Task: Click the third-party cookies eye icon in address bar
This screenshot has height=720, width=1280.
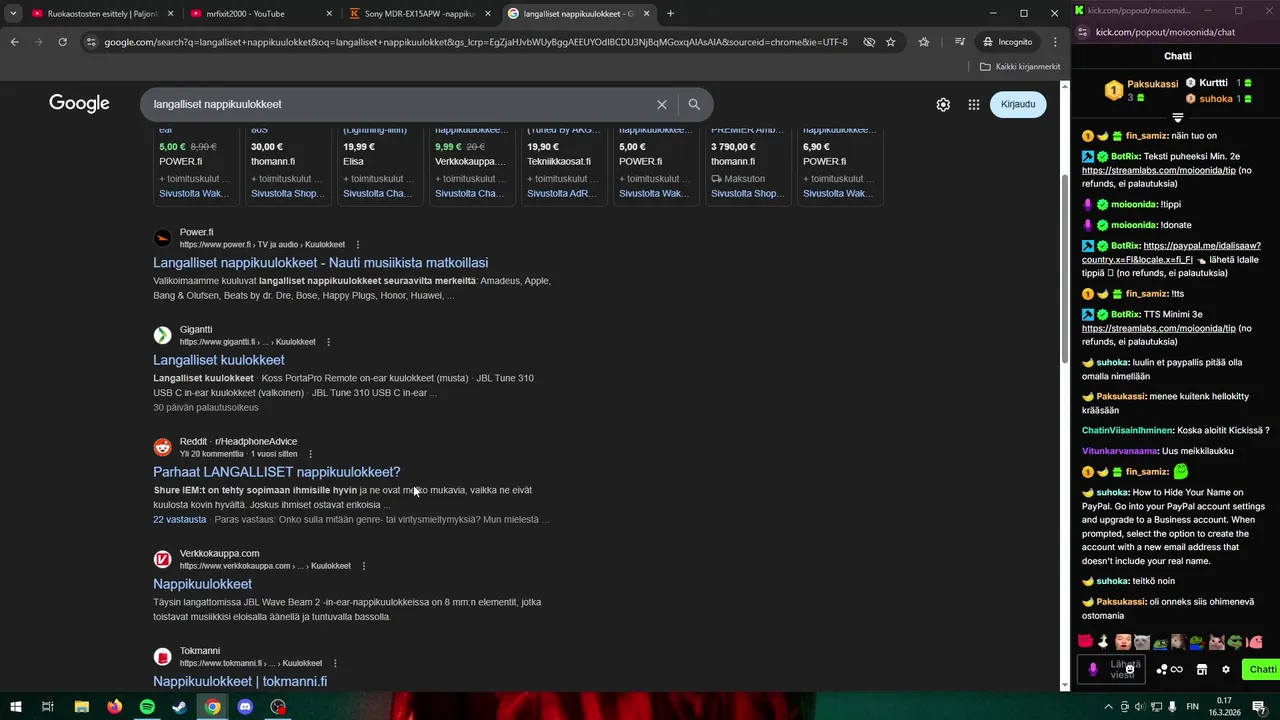Action: tap(869, 42)
